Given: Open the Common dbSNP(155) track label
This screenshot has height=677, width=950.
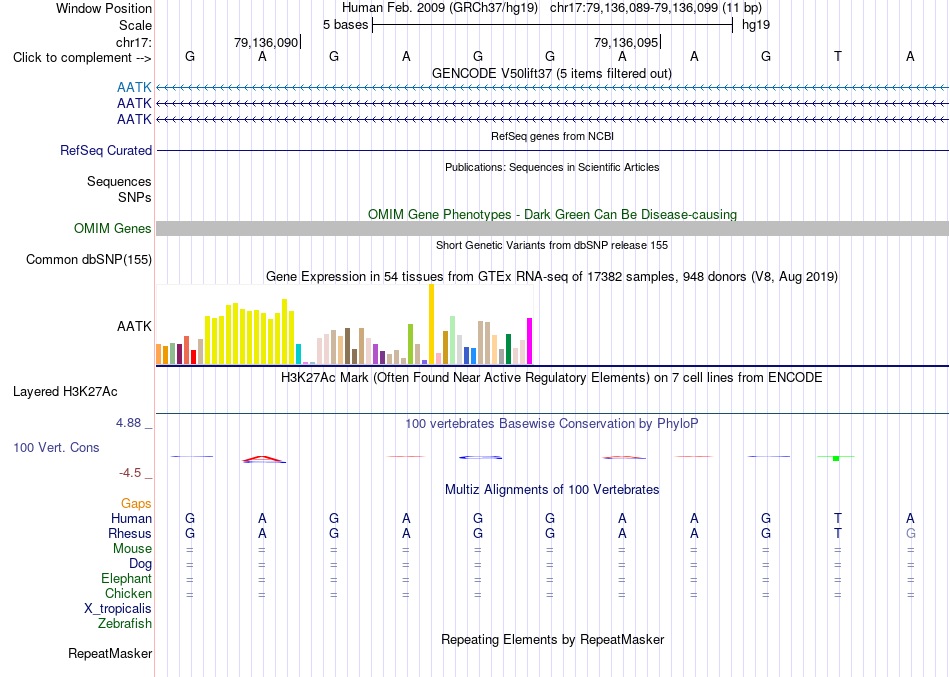Looking at the screenshot, I should tap(89, 259).
